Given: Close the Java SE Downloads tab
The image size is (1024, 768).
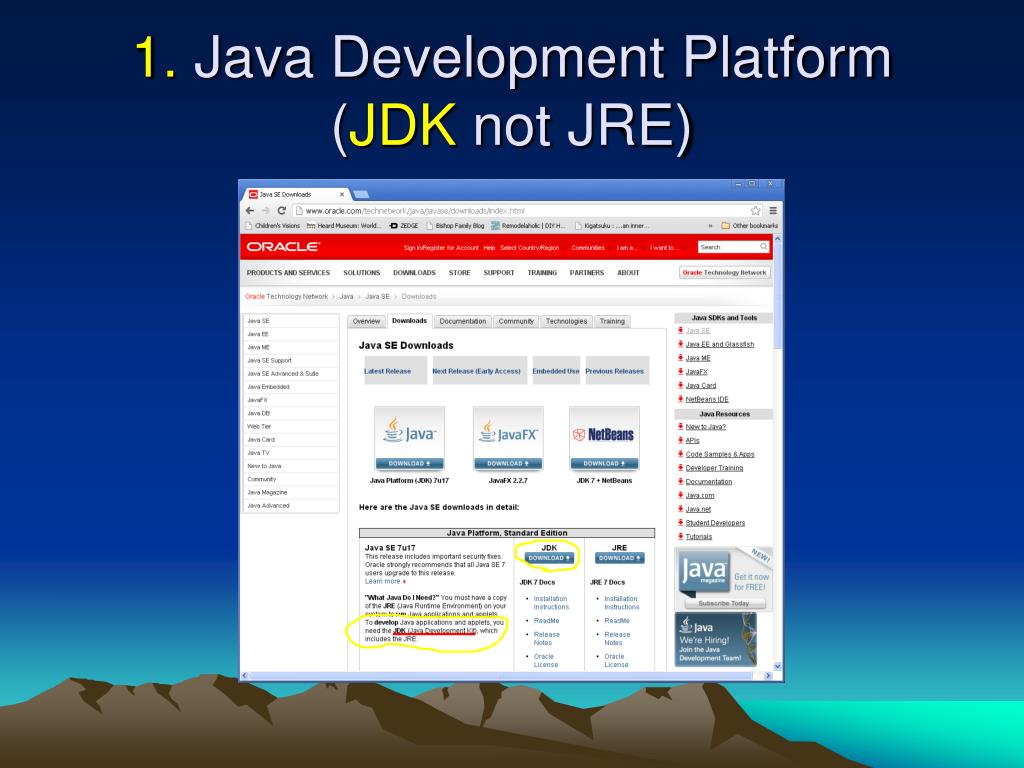Looking at the screenshot, I should [342, 195].
